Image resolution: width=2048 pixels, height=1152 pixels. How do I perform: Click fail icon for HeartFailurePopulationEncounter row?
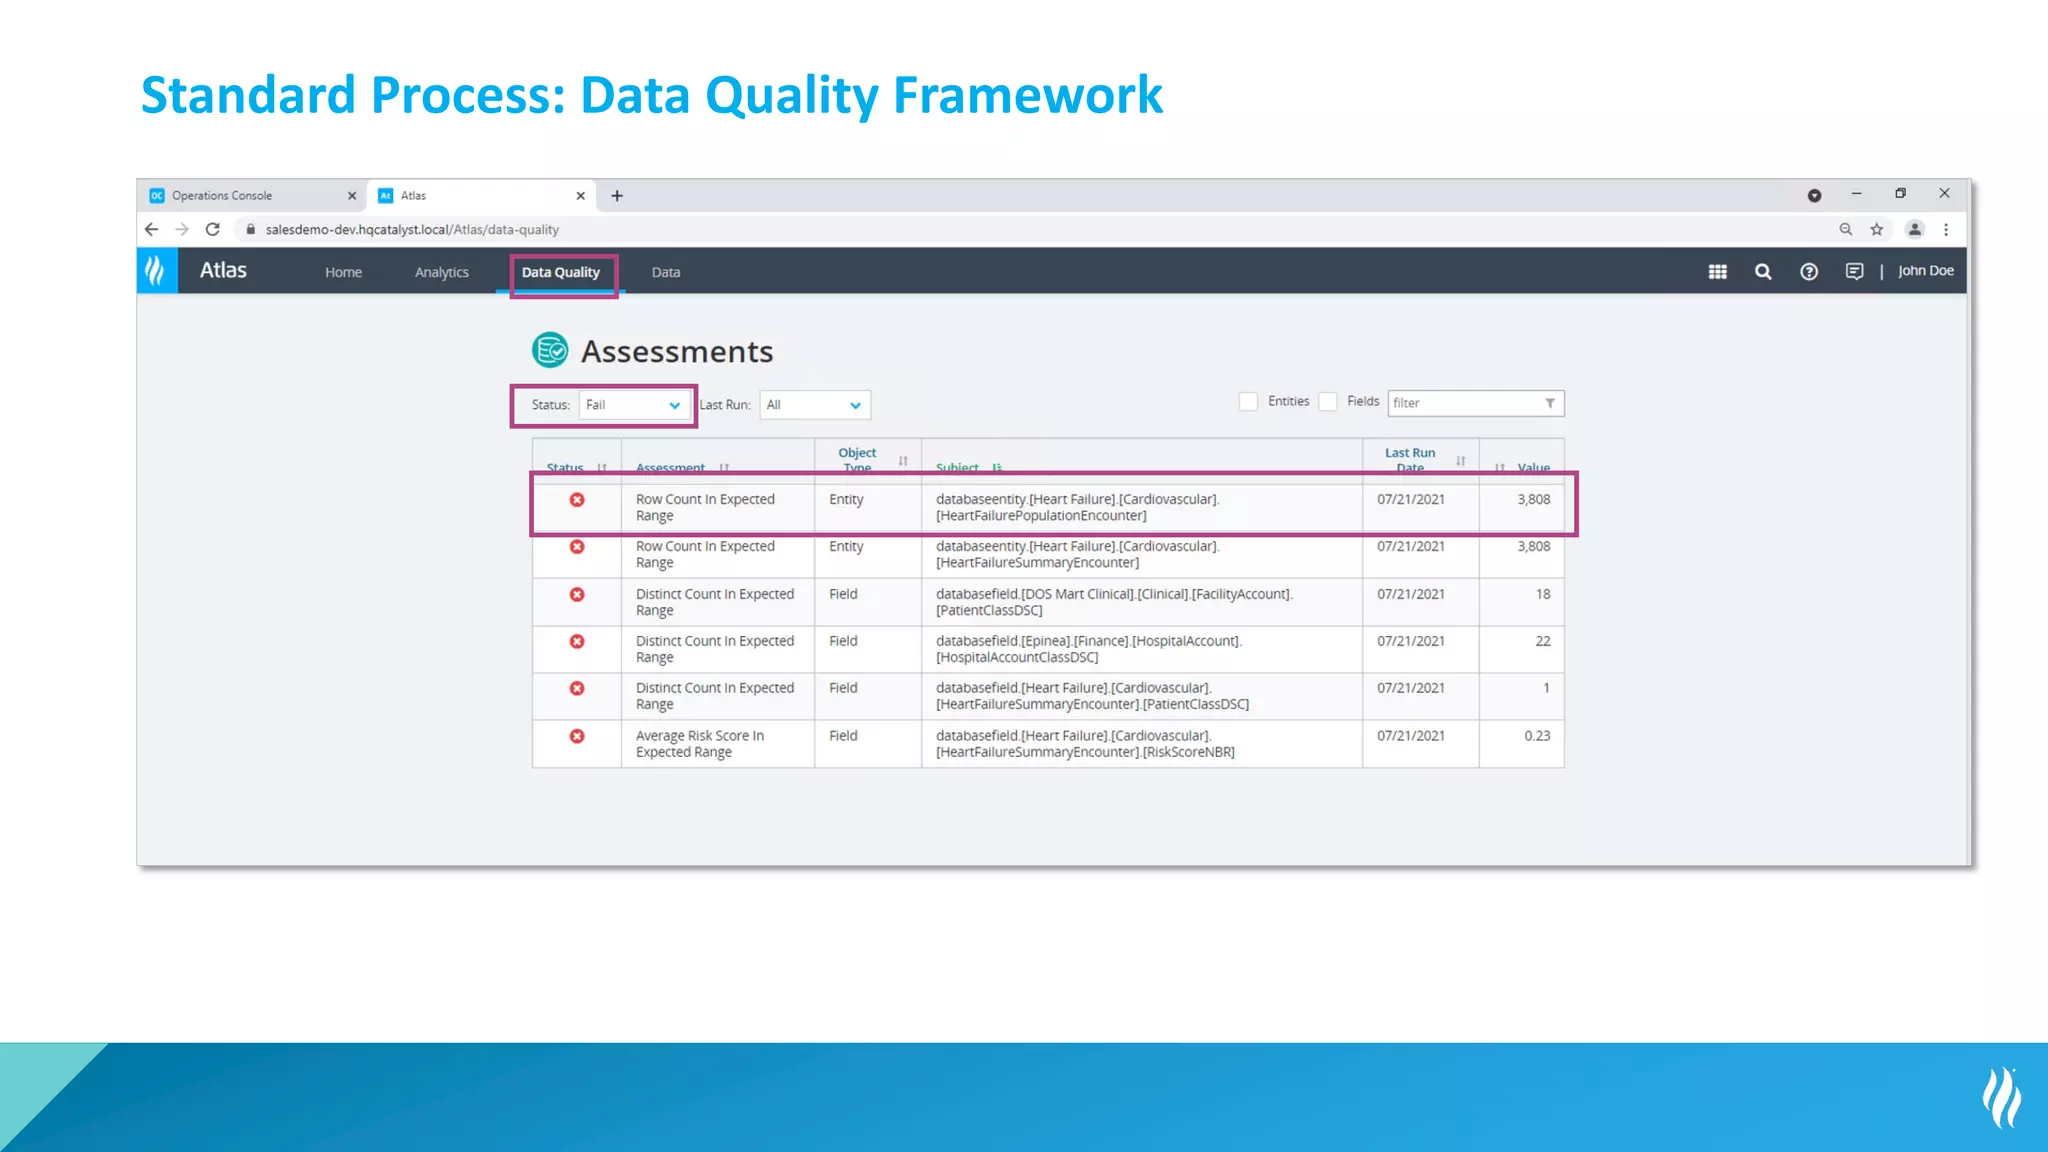click(x=577, y=500)
